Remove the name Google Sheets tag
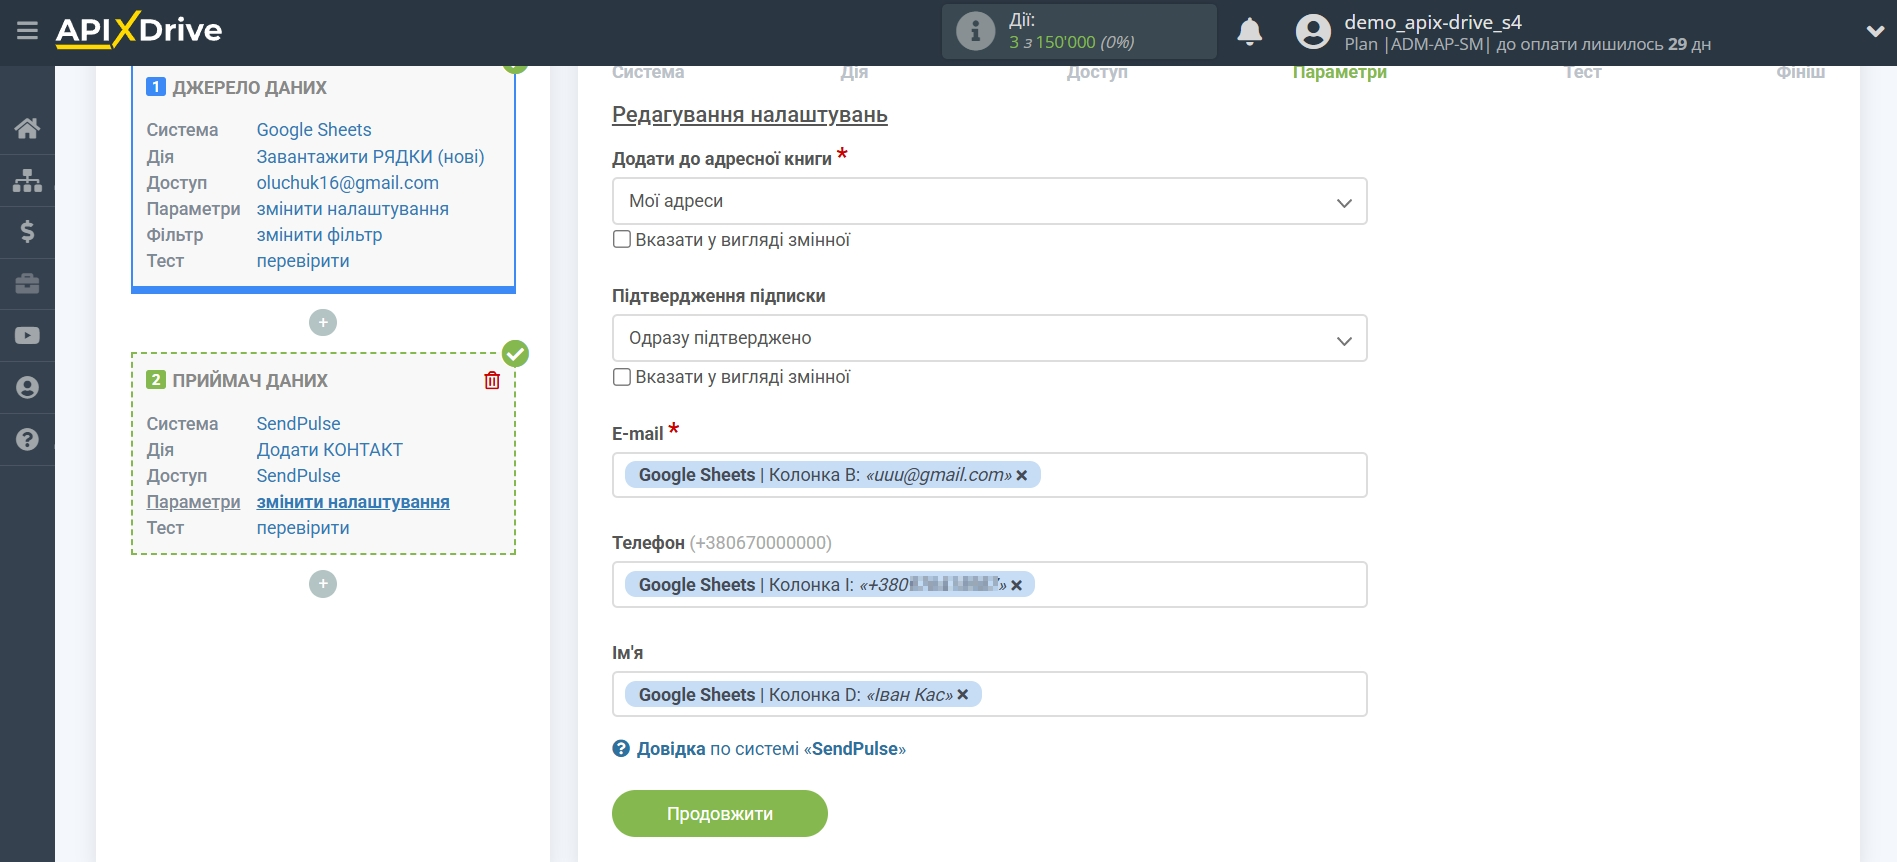This screenshot has height=862, width=1897. 963,695
